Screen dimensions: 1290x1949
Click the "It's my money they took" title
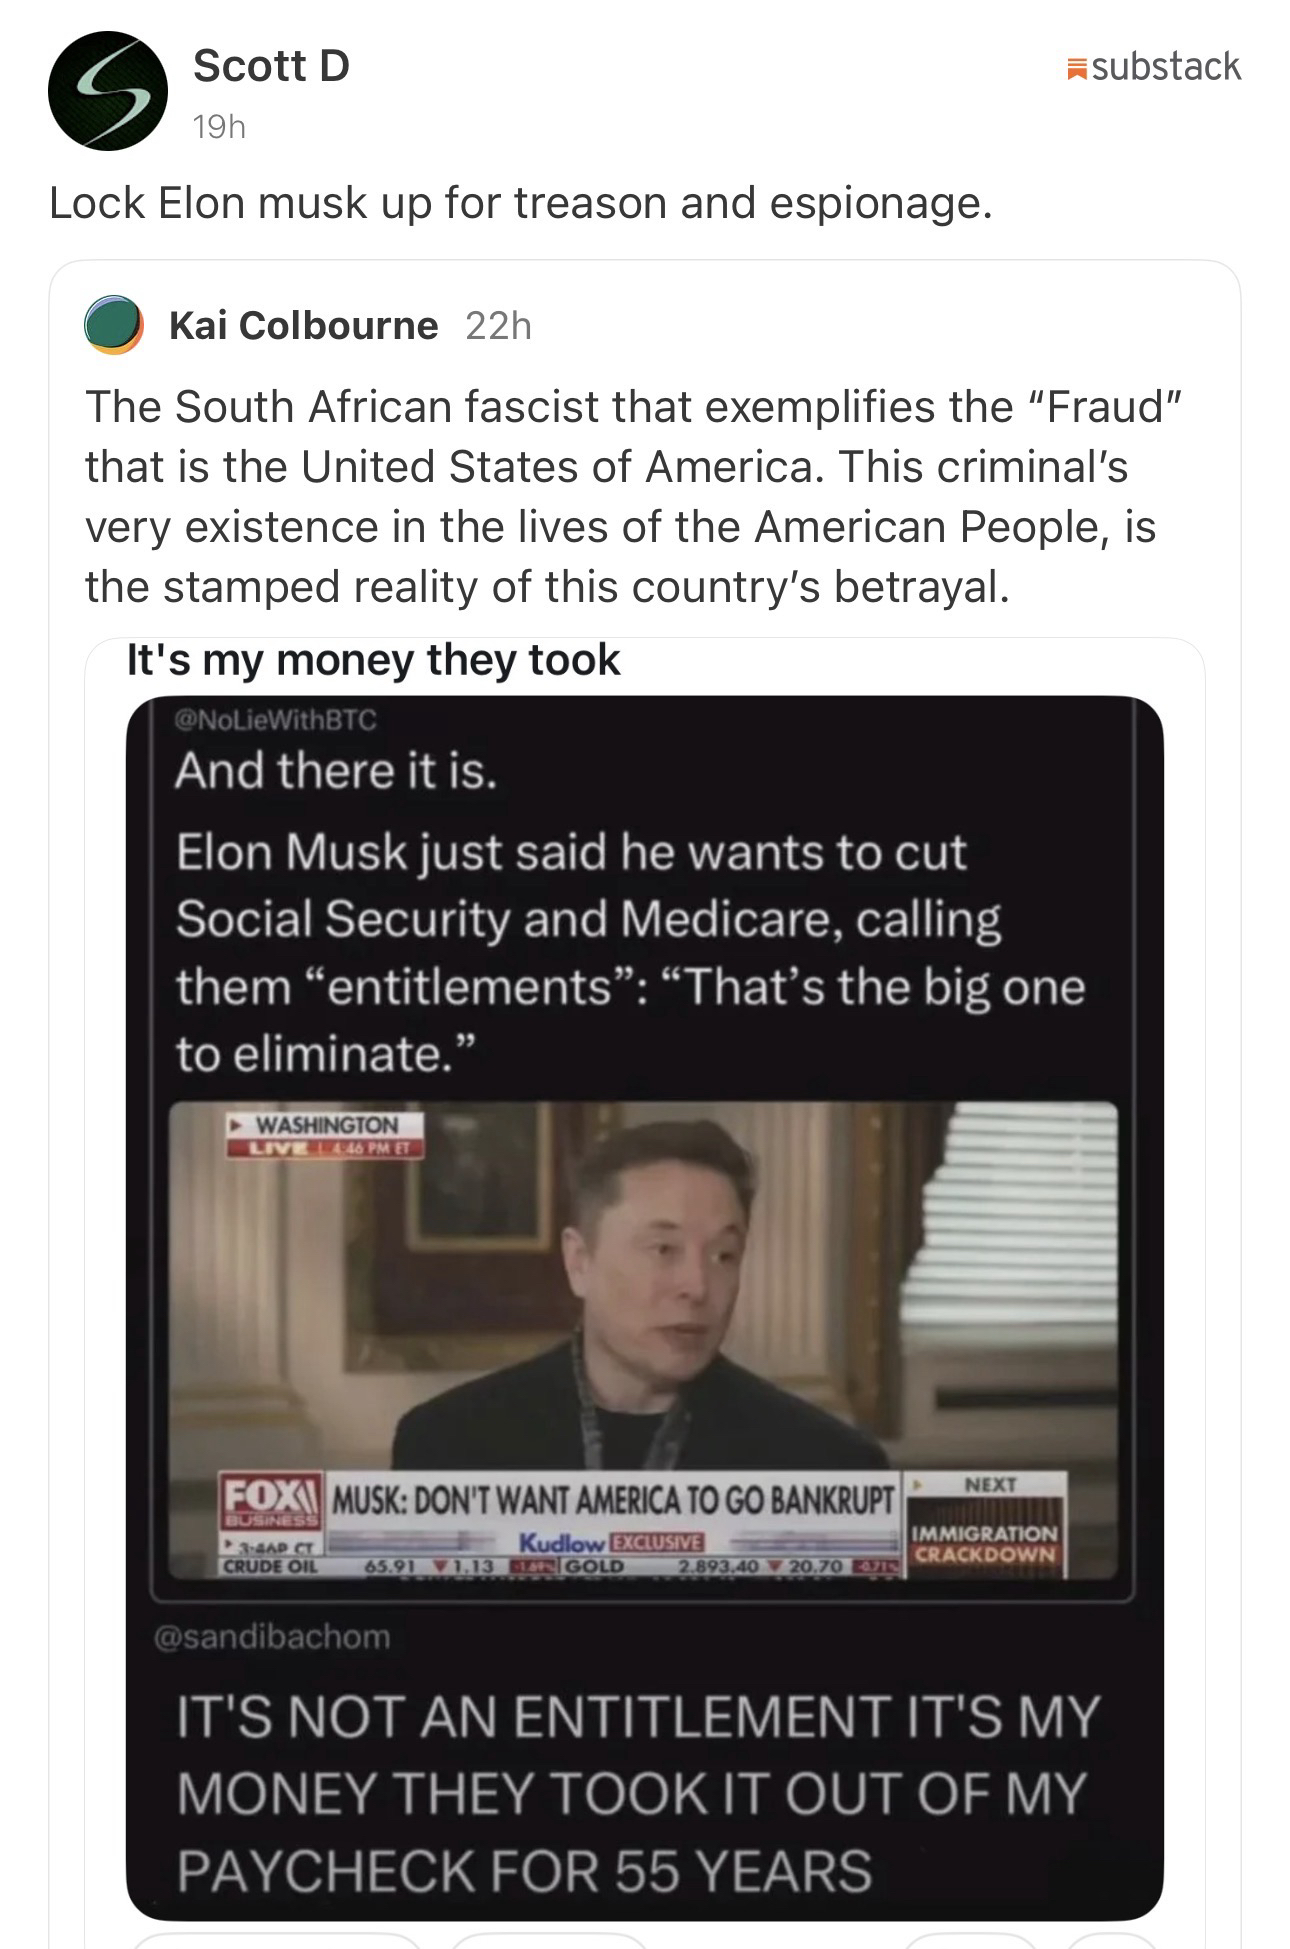pyautogui.click(x=373, y=661)
